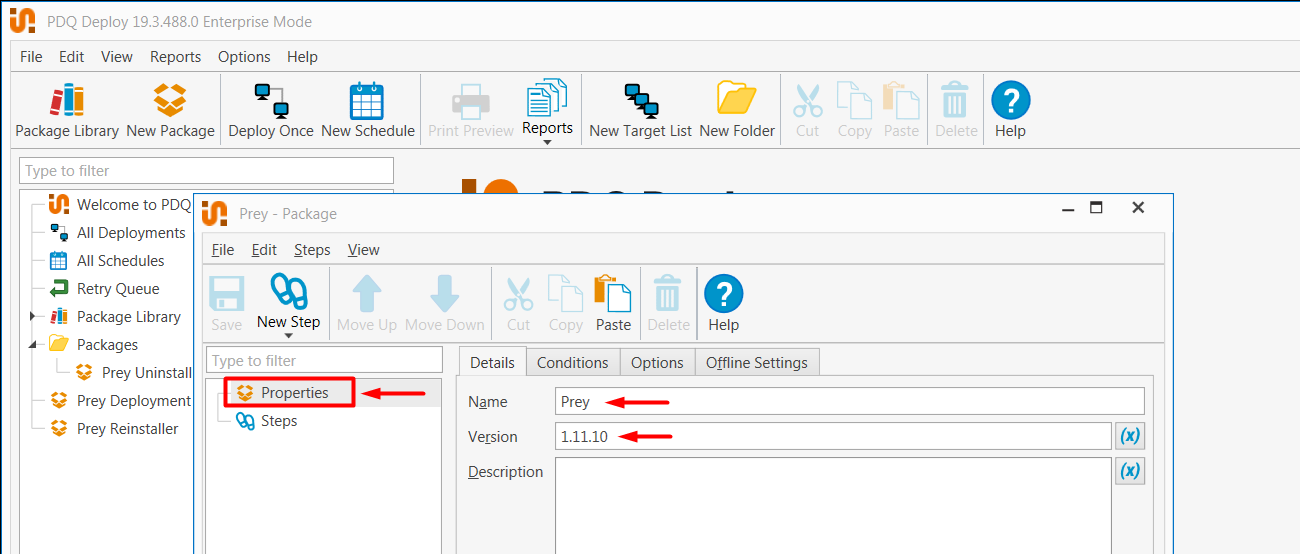
Task: Expand the Package Library tree node
Action: tap(32, 317)
